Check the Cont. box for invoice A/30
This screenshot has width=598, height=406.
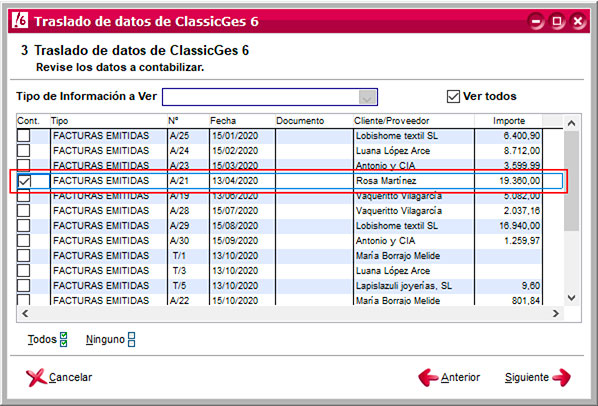click(24, 241)
